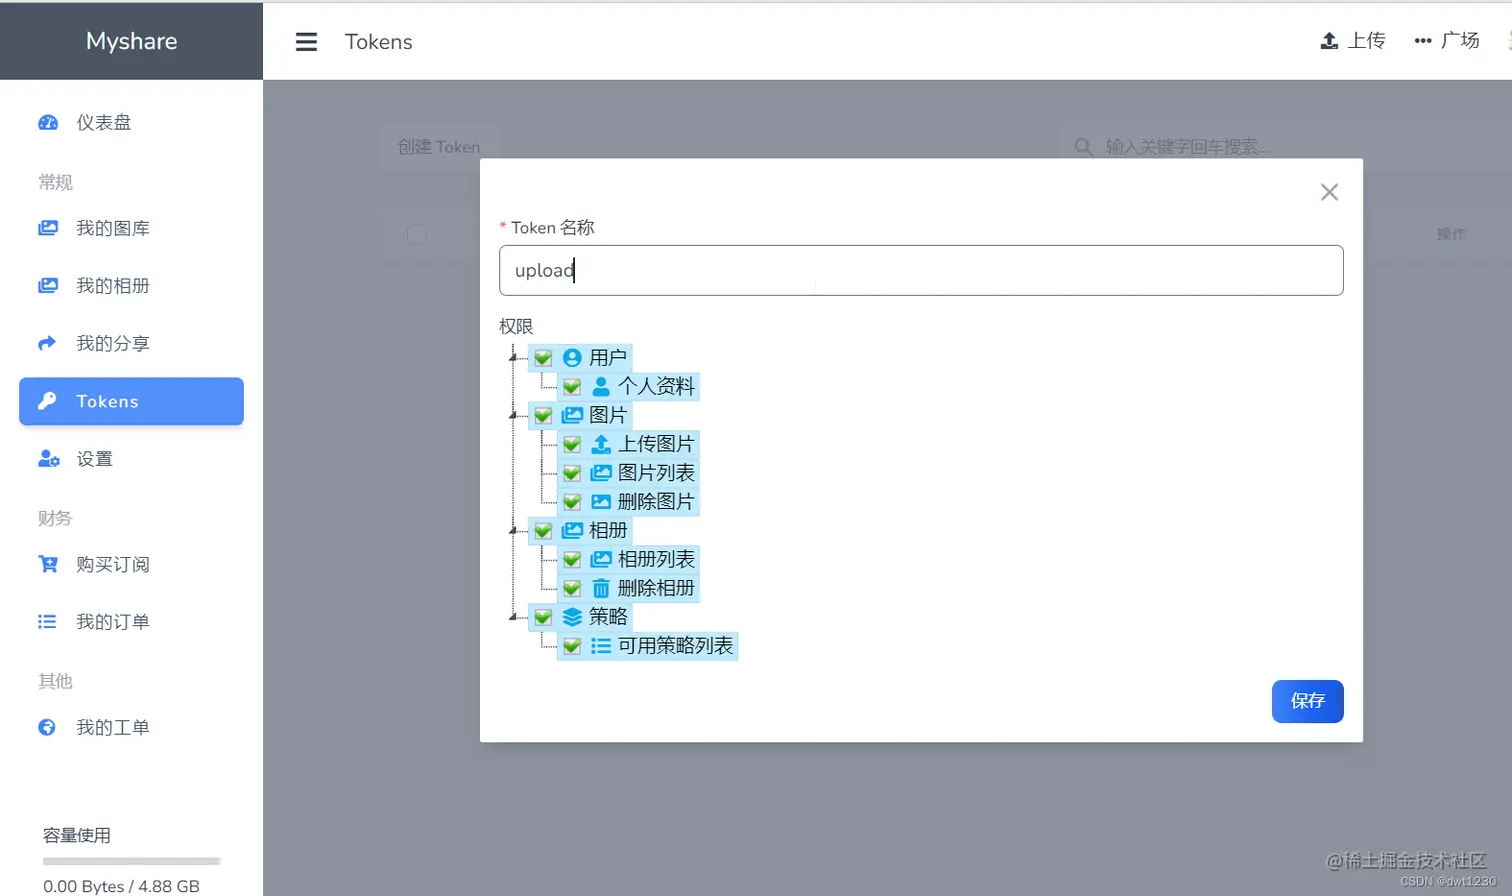Uncheck the 图片列表 checkbox
The height and width of the screenshot is (896, 1512).
tap(572, 473)
